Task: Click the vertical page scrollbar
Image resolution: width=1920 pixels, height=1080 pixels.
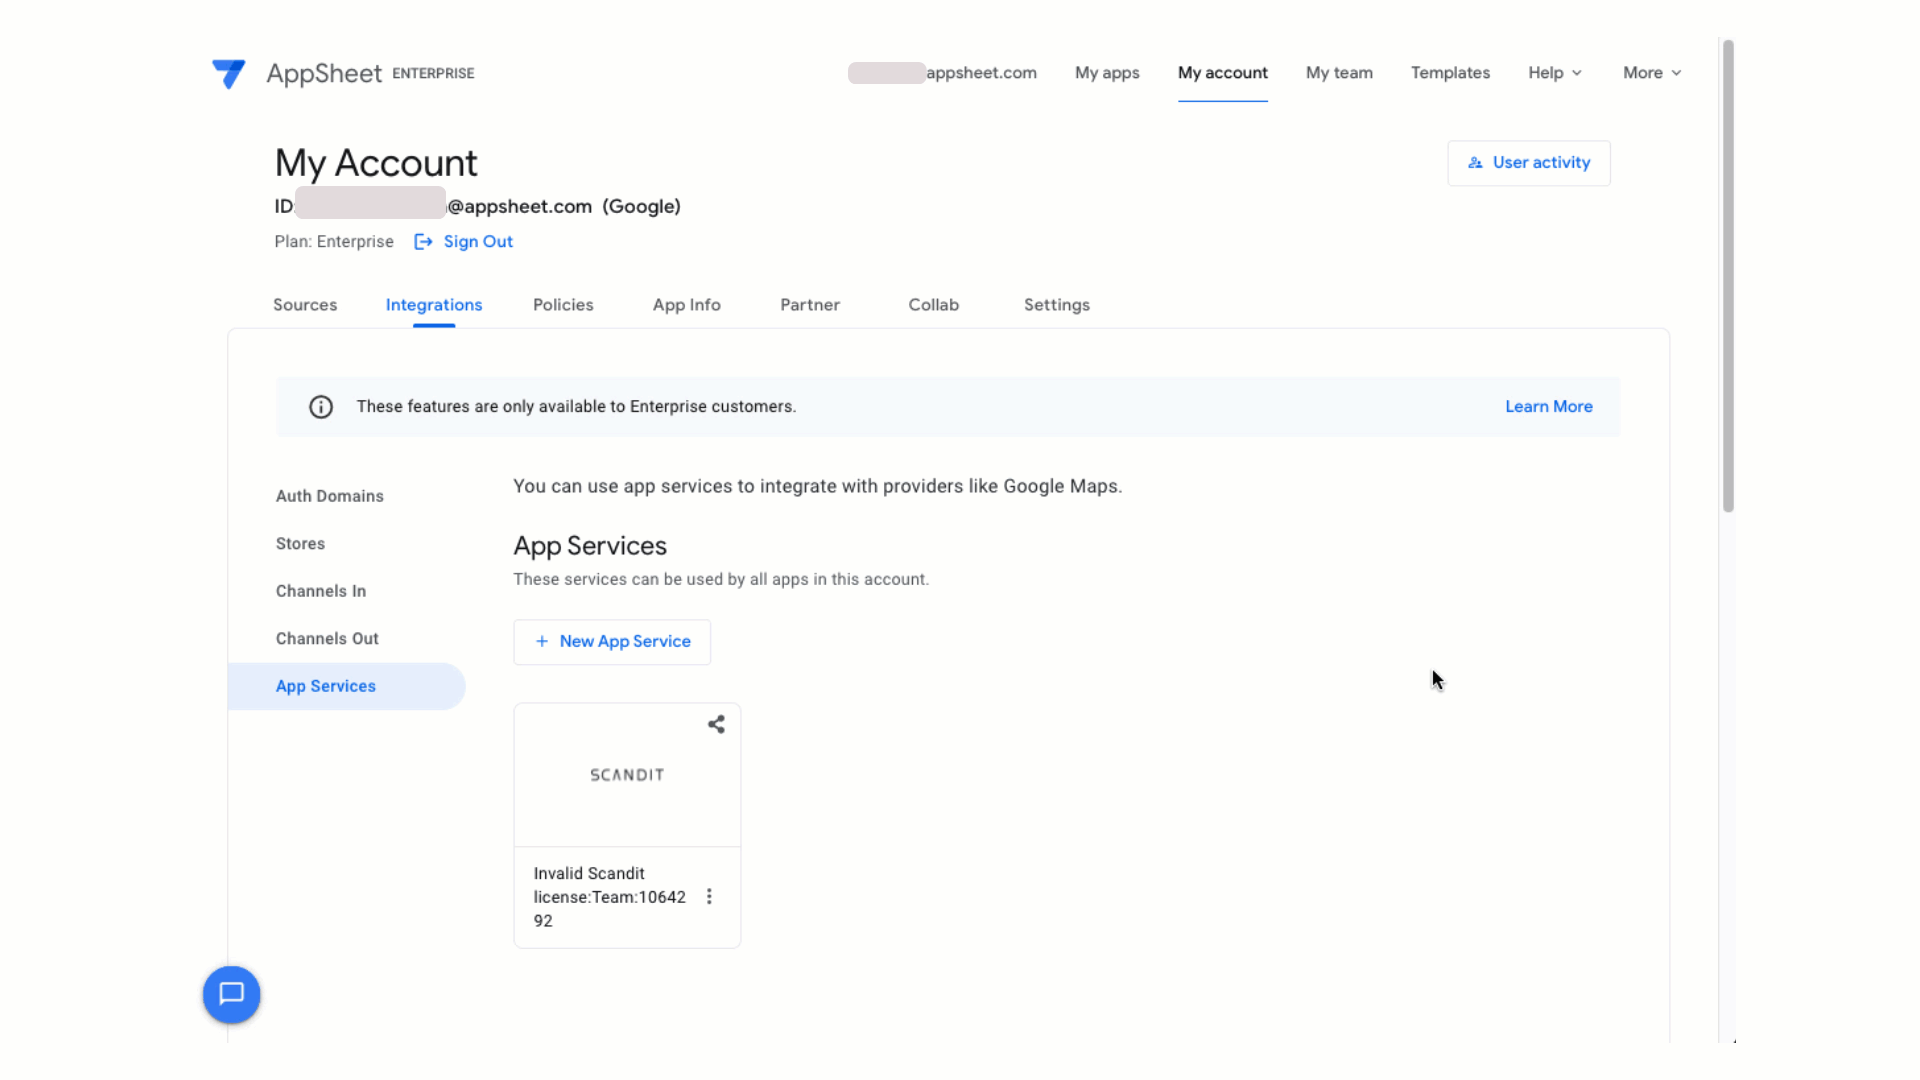Action: click(x=1728, y=276)
